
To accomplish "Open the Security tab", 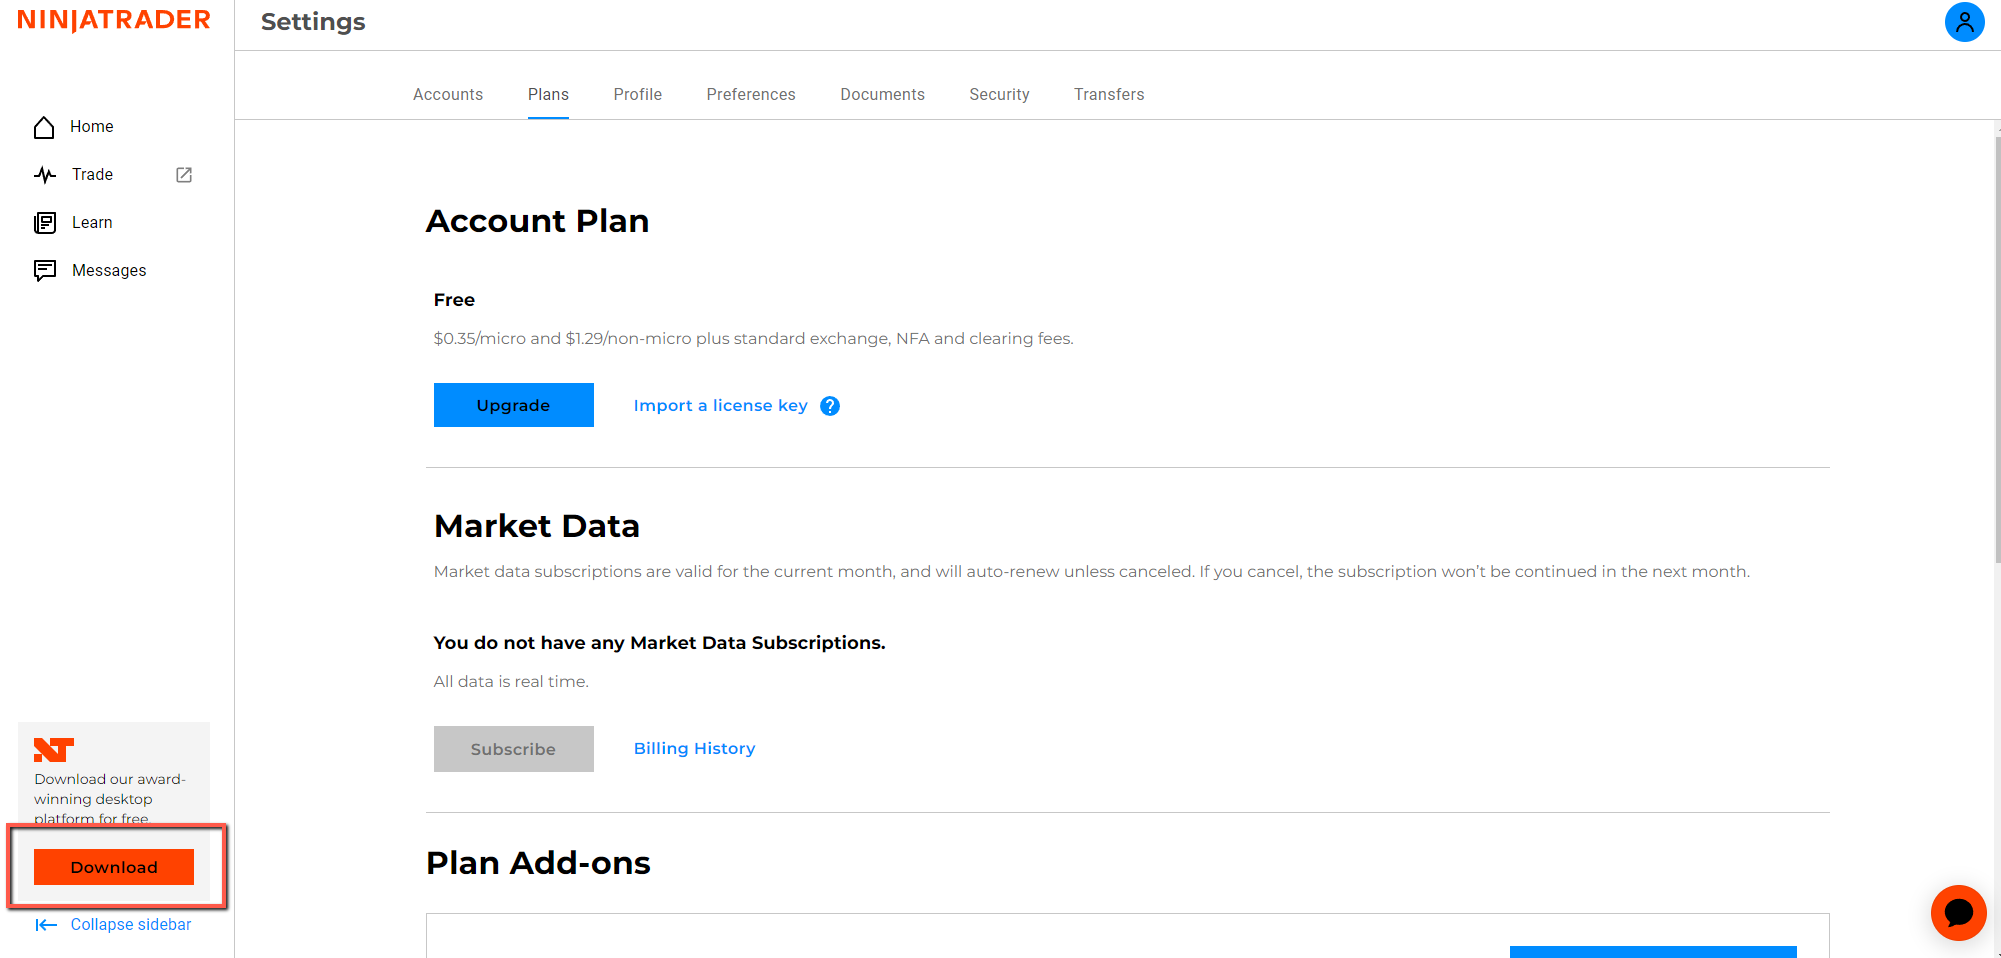I will pos(999,94).
